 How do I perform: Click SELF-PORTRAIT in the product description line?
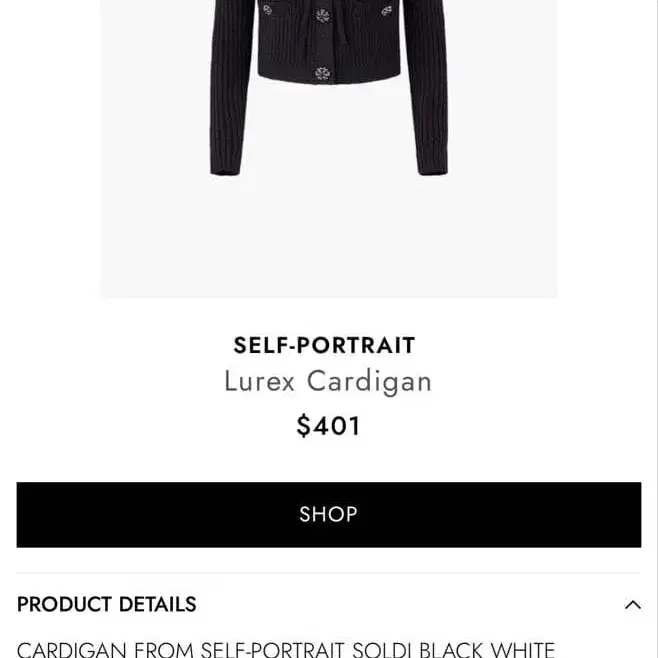coord(273,649)
